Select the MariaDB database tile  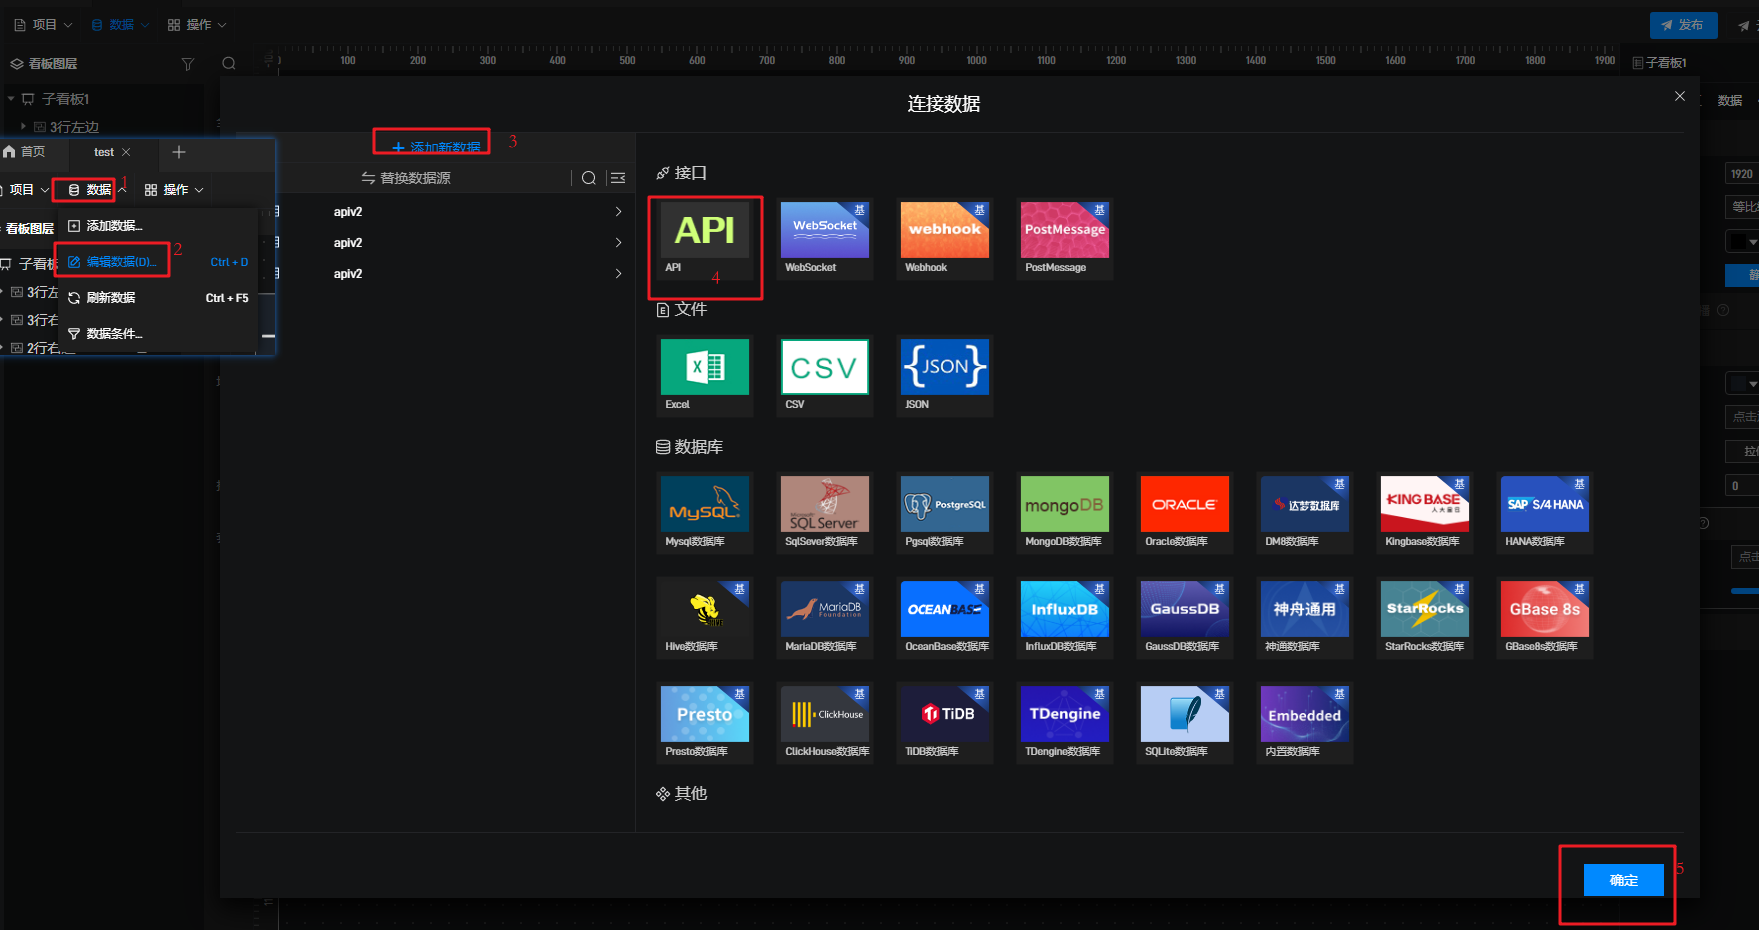tap(825, 618)
